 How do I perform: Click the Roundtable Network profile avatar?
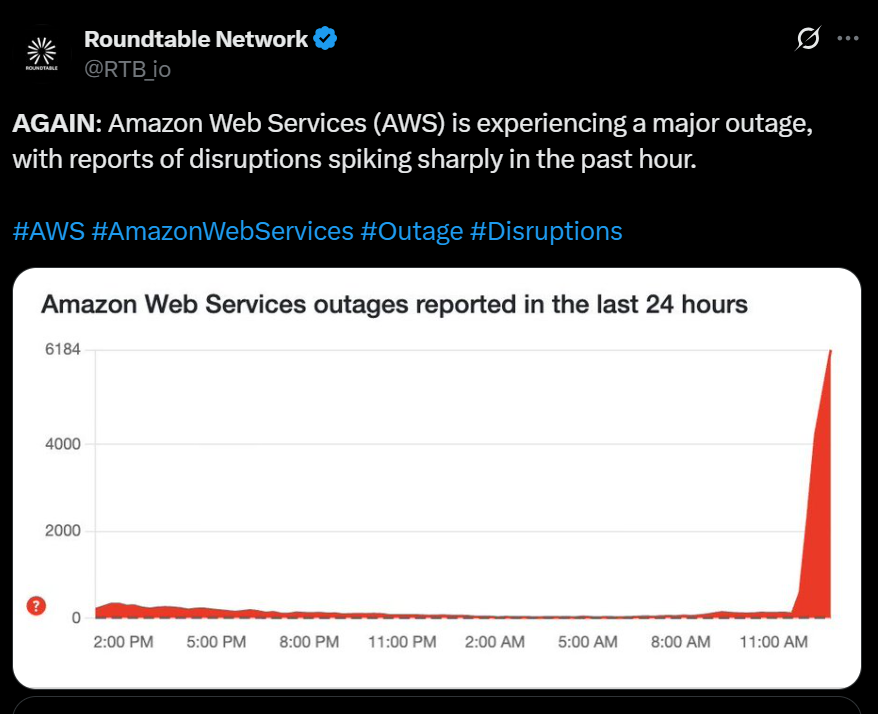click(x=41, y=52)
